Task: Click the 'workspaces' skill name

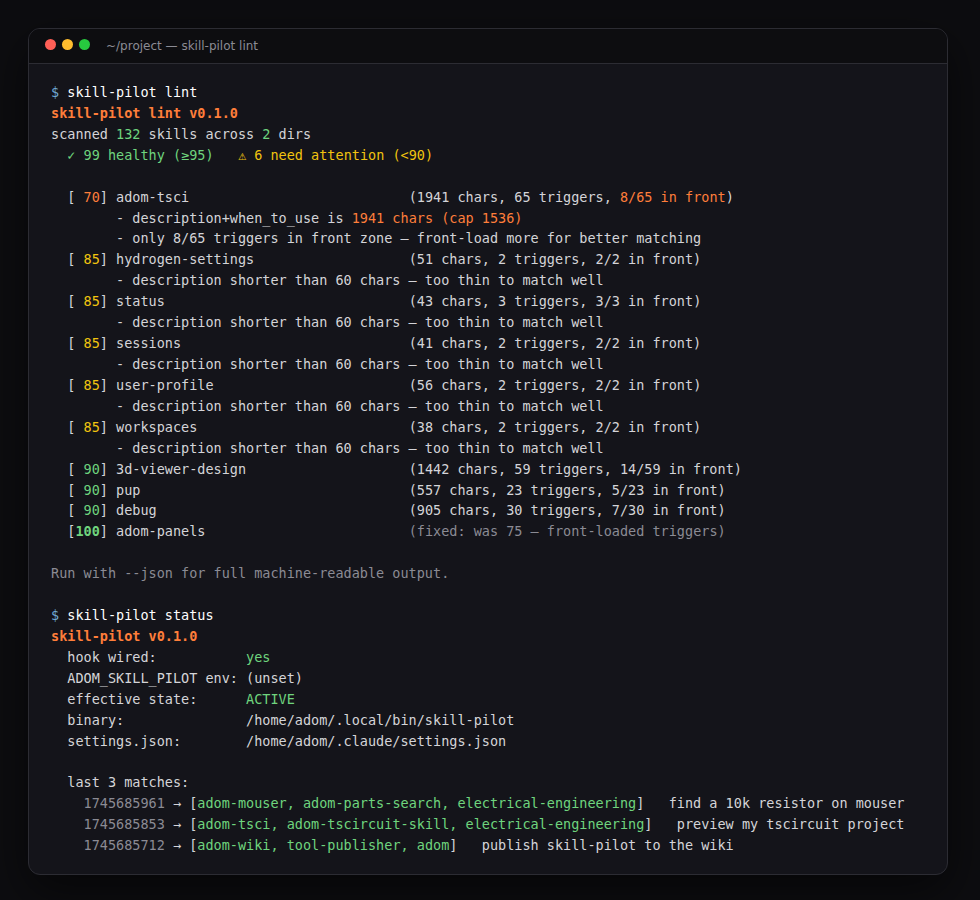Action: 156,428
